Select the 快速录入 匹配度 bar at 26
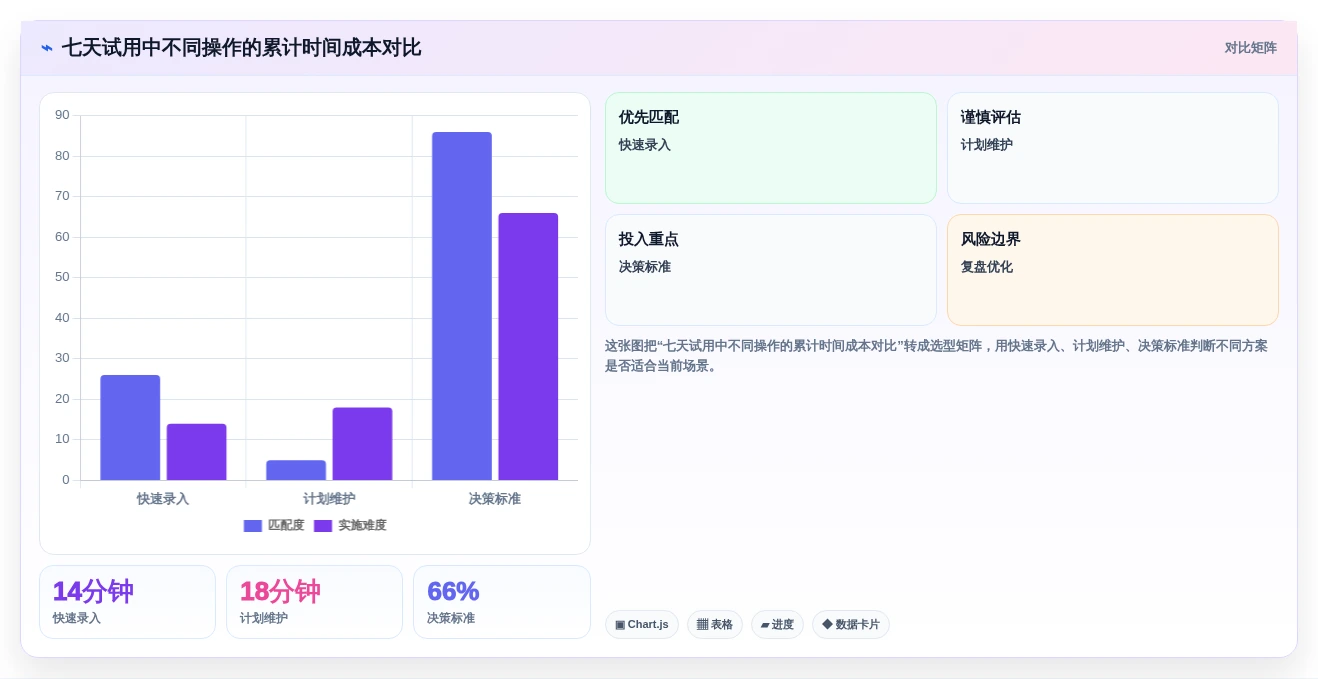 pyautogui.click(x=130, y=428)
